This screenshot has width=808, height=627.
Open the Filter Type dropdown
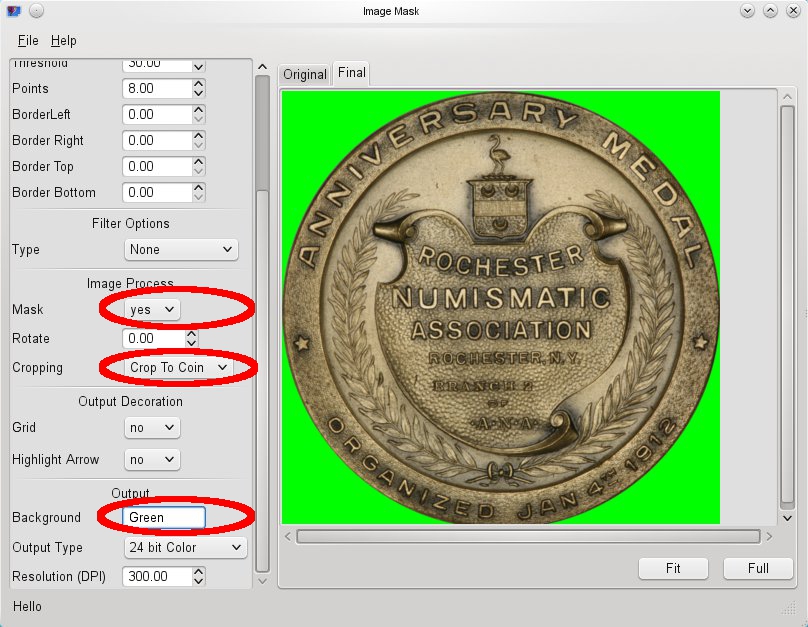(x=181, y=250)
